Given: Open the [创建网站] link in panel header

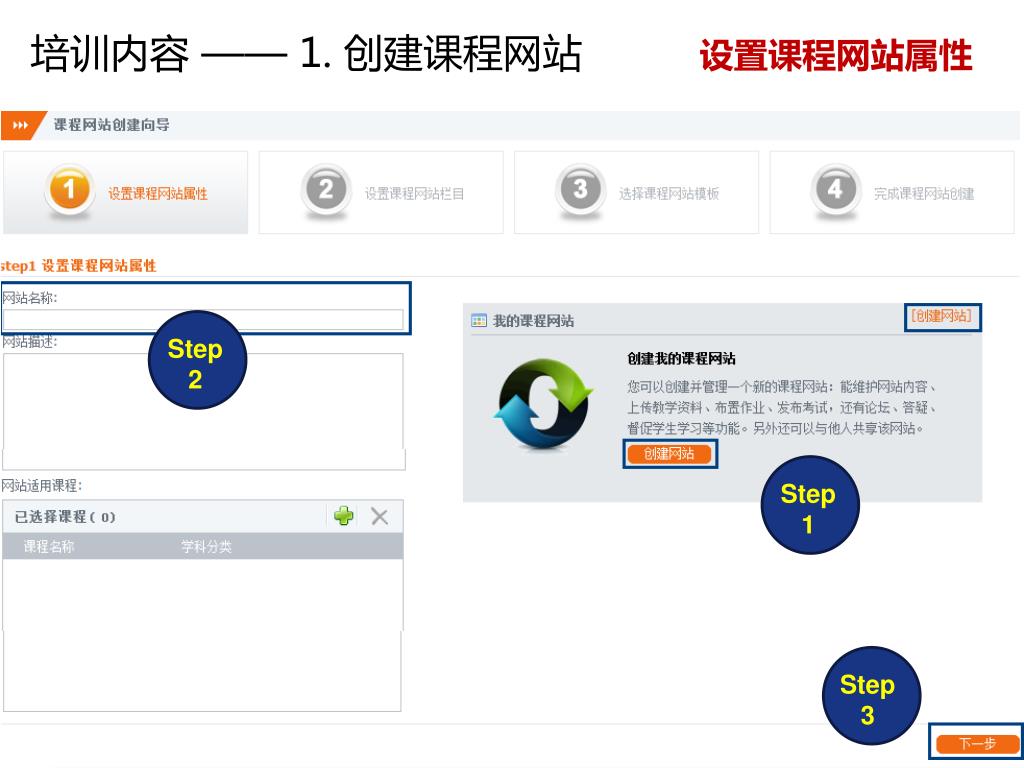Looking at the screenshot, I should tap(942, 316).
